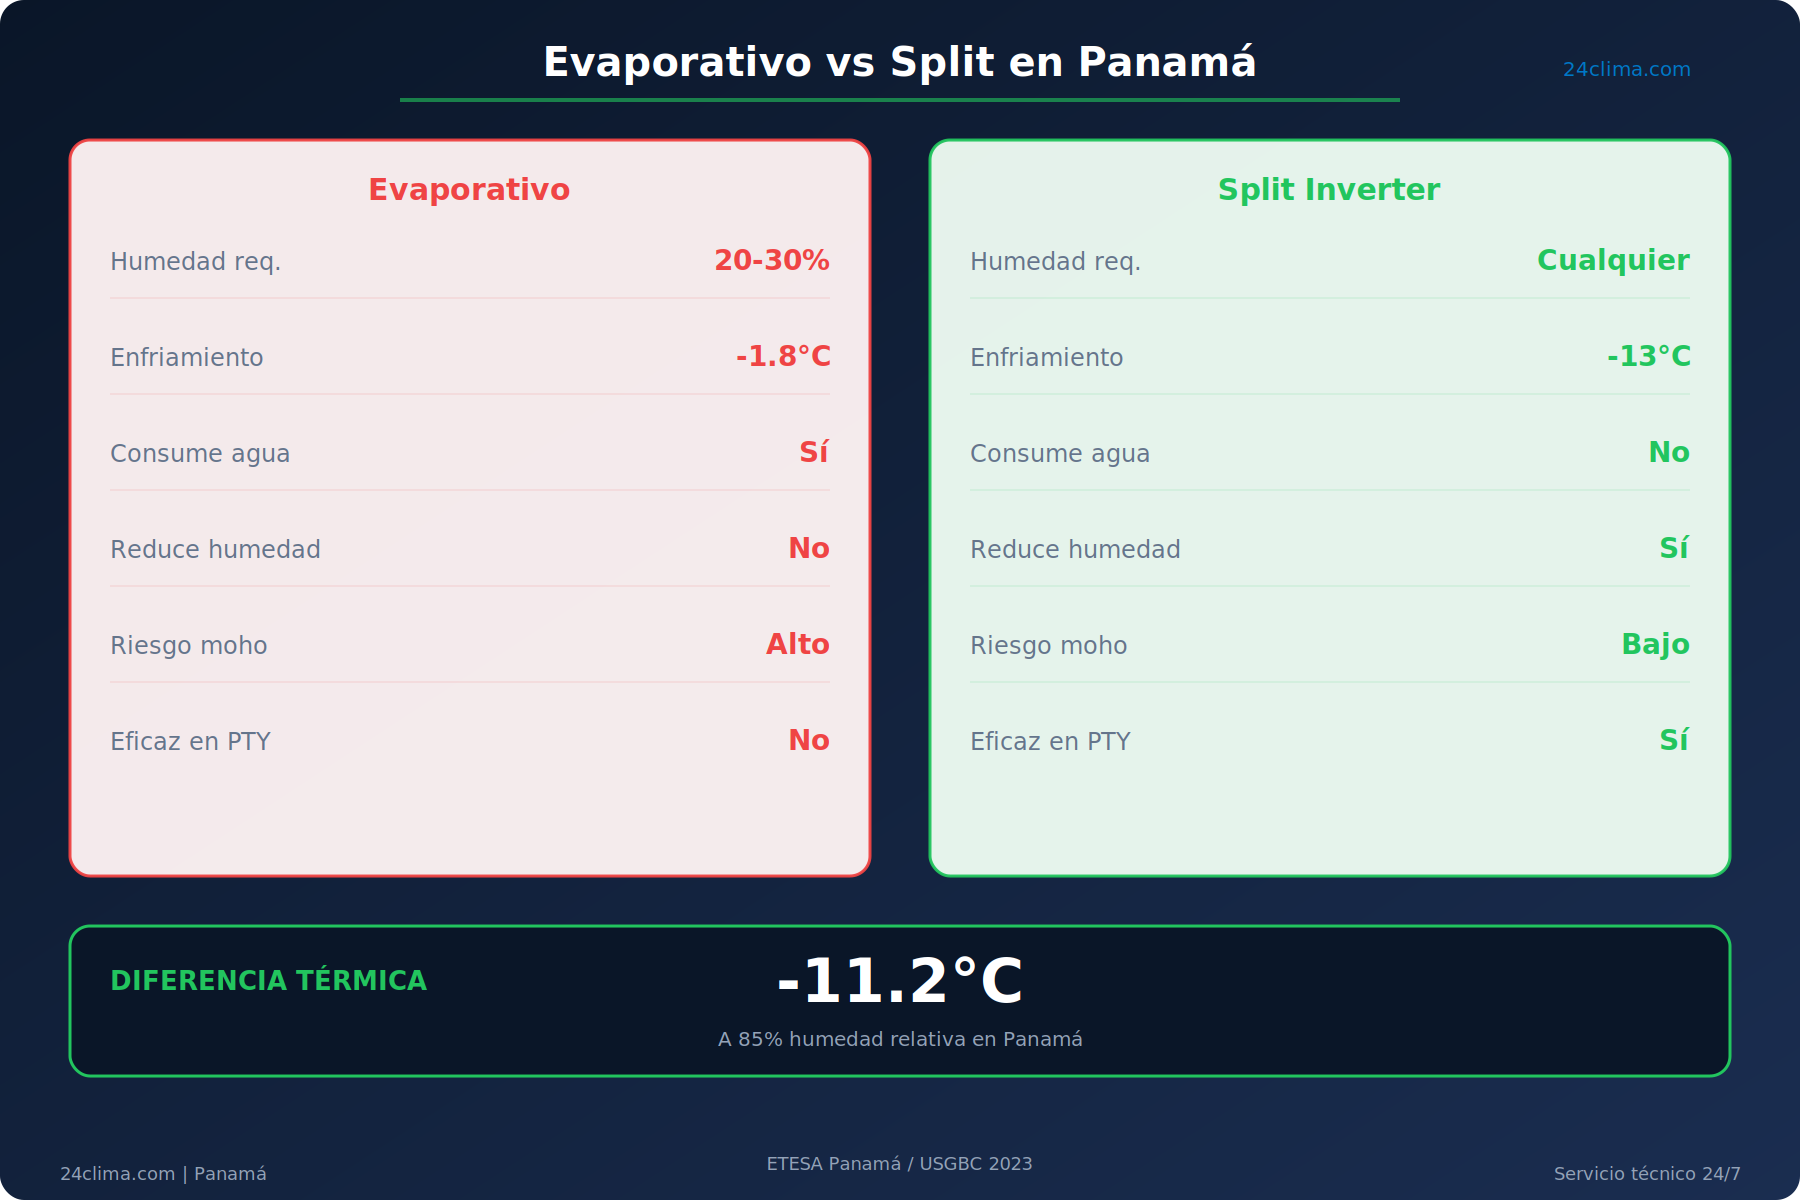Click ETESA Panamá / USGBC 2023 source
This screenshot has width=1800, height=1200.
900,1164
